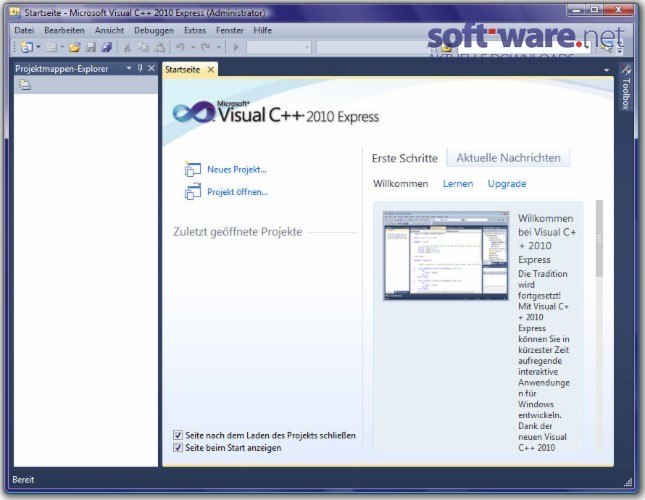
Task: Open the Ansicht menu
Action: (x=109, y=30)
